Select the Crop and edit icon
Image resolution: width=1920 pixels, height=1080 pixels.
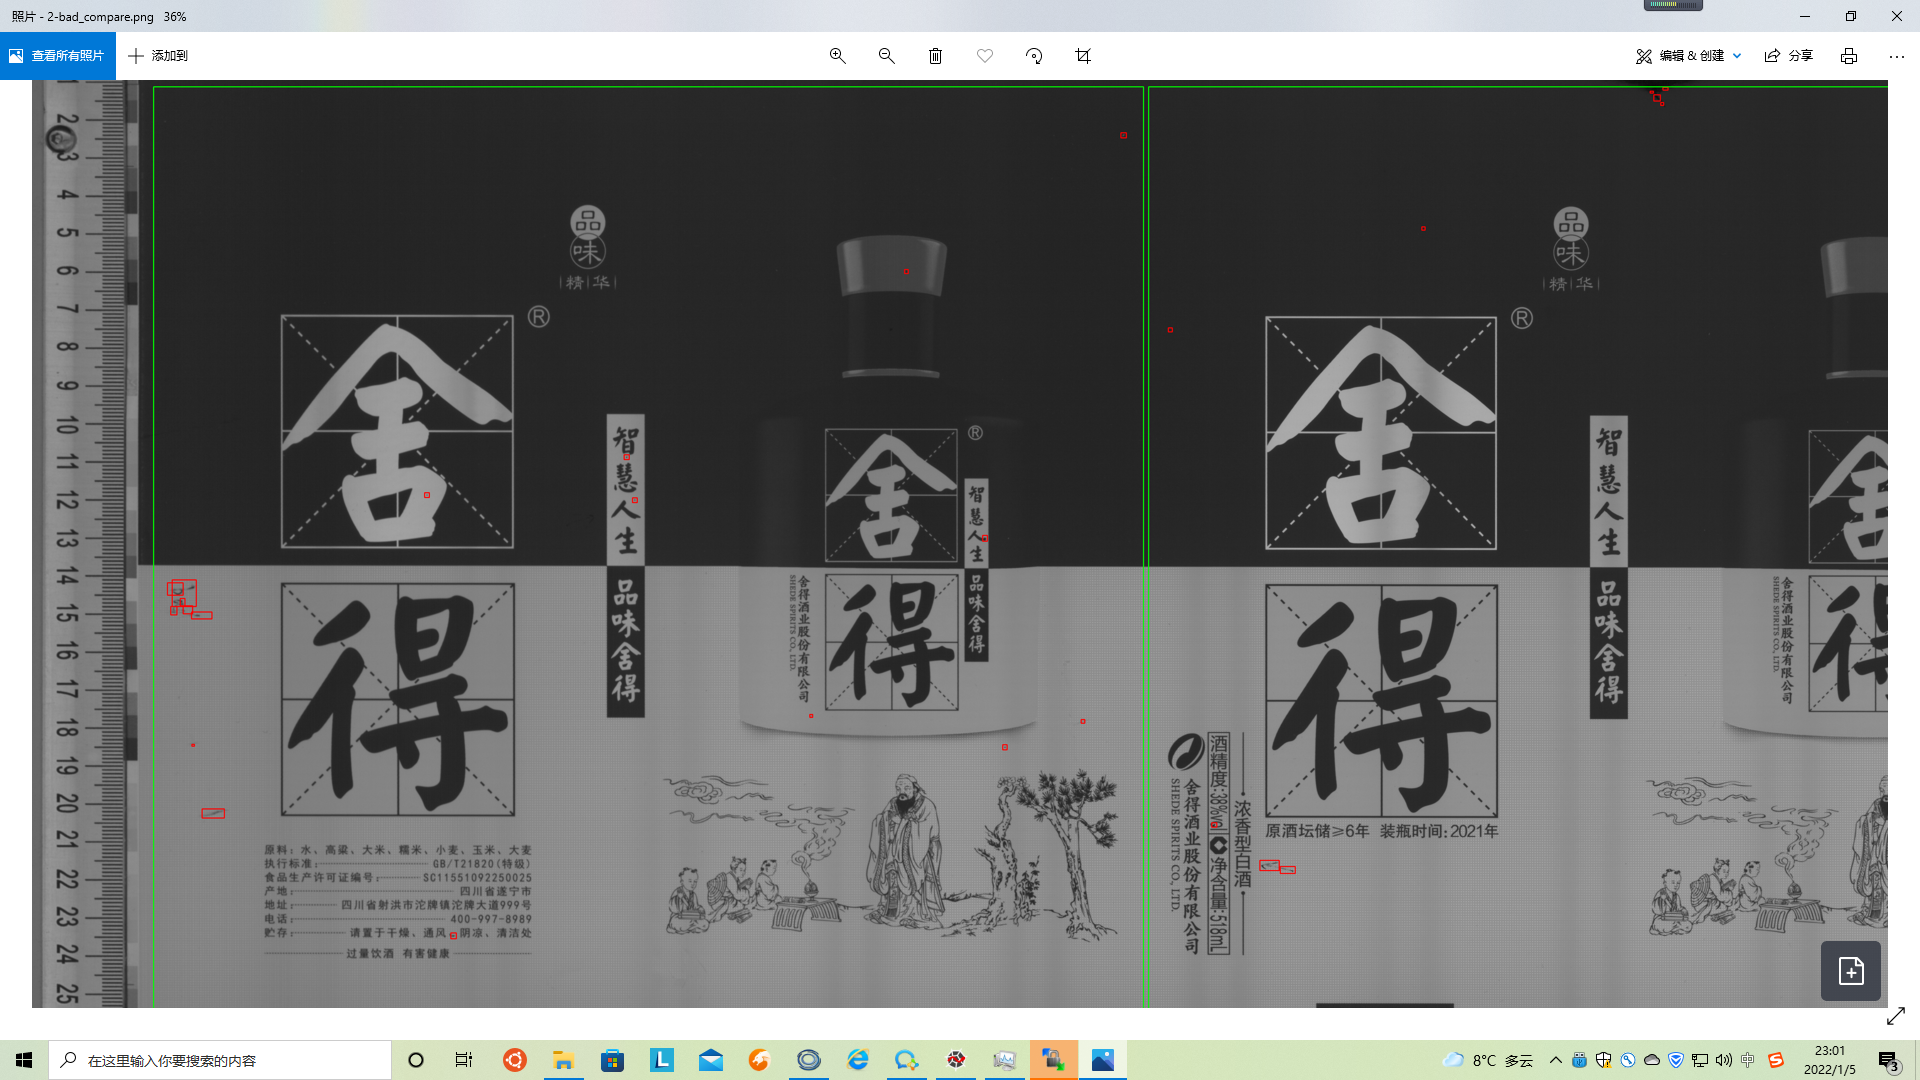click(x=1082, y=56)
